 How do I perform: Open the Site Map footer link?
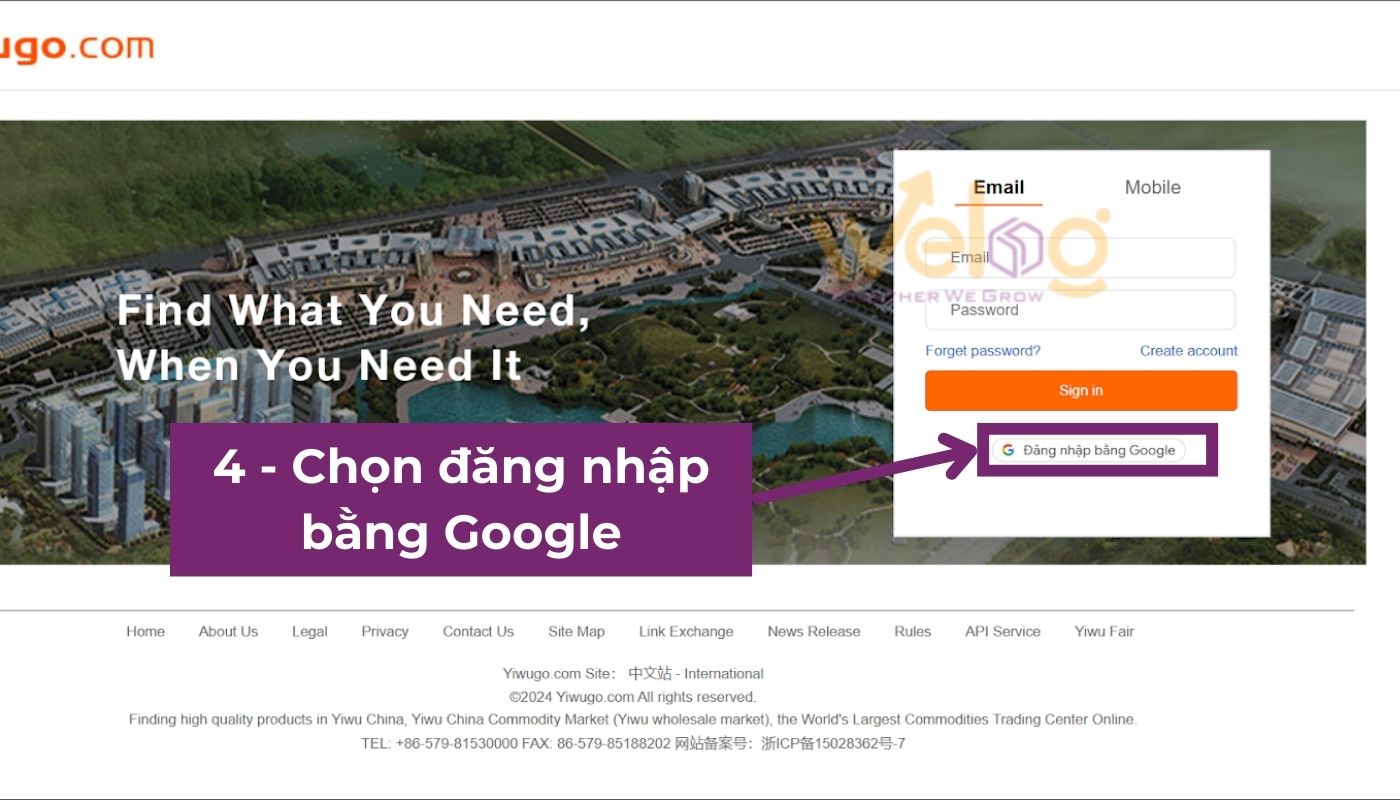coord(576,632)
